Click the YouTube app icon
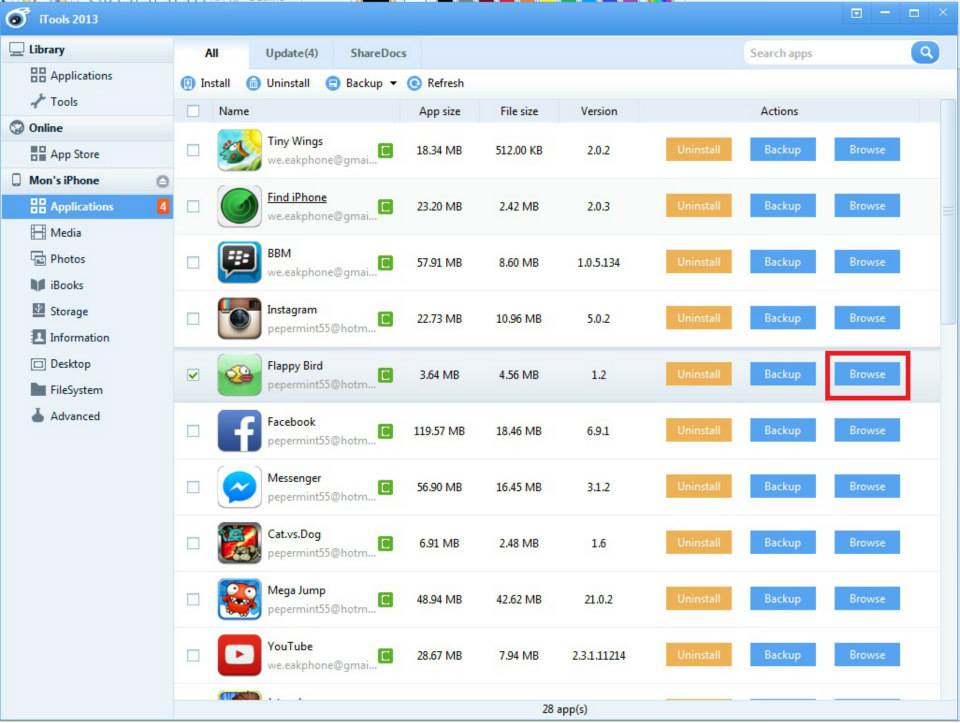The height and width of the screenshot is (723, 960). pyautogui.click(x=239, y=655)
